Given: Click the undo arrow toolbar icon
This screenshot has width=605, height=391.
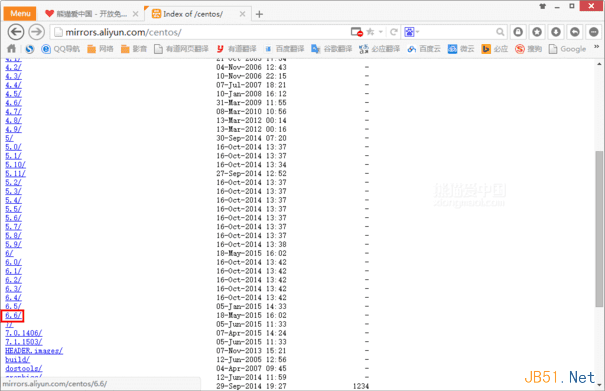Looking at the screenshot, I should pyautogui.click(x=575, y=32).
